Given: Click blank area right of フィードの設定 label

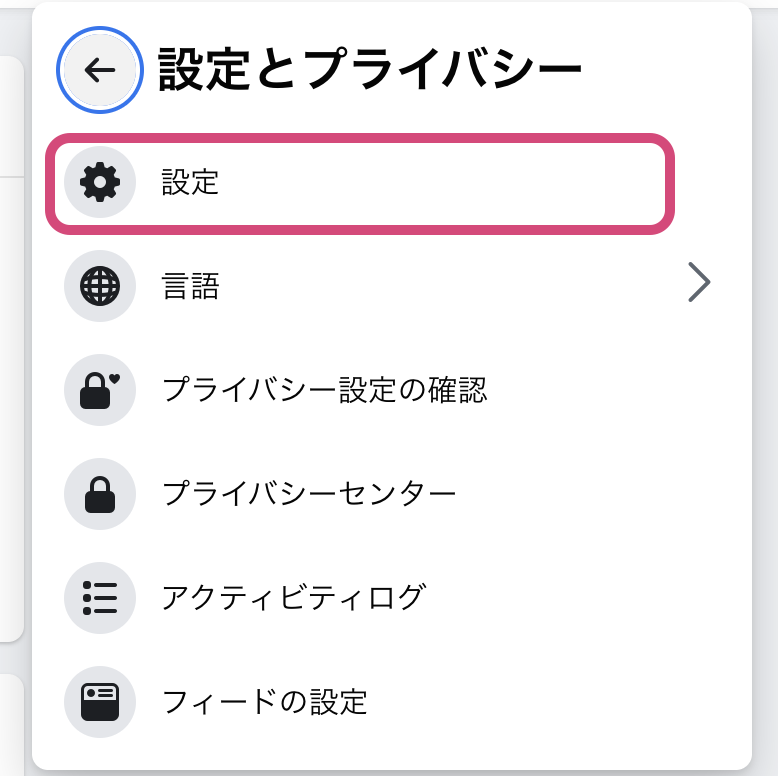Looking at the screenshot, I should coord(546,702).
